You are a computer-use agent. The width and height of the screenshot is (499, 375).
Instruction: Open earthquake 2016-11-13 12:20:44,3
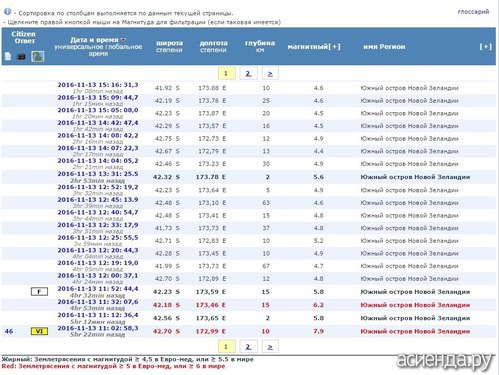click(x=98, y=251)
